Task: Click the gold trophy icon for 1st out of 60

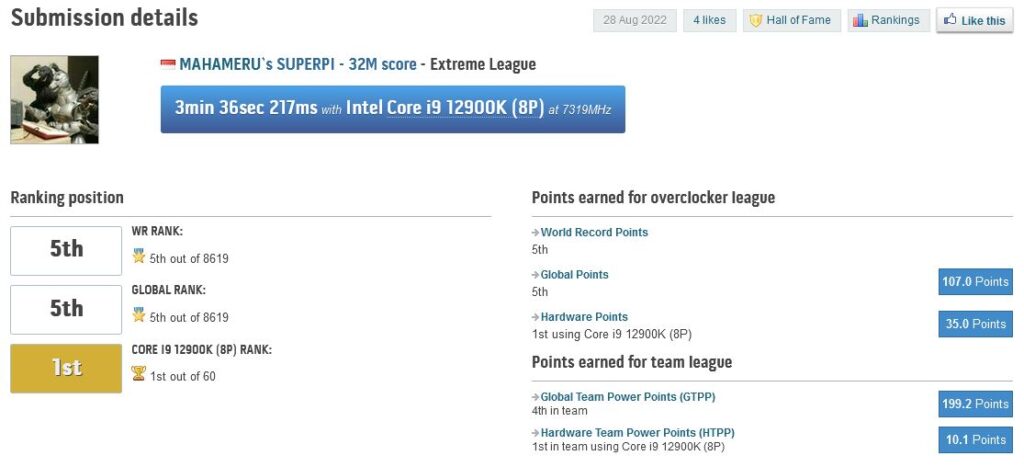Action: [x=138, y=374]
